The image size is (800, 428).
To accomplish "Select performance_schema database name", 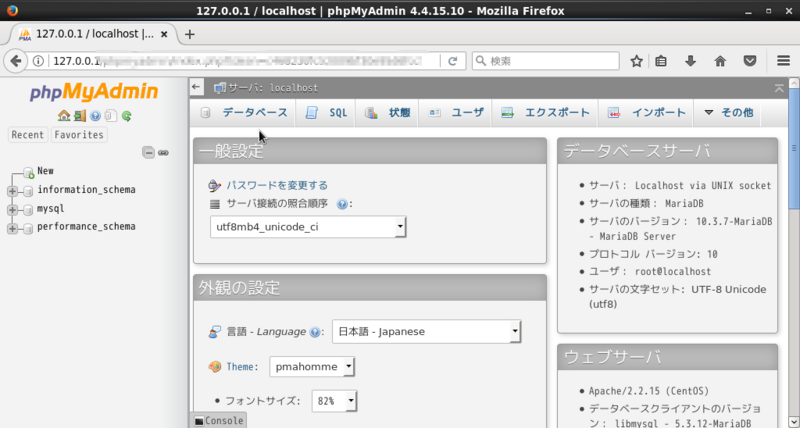I will point(86,226).
